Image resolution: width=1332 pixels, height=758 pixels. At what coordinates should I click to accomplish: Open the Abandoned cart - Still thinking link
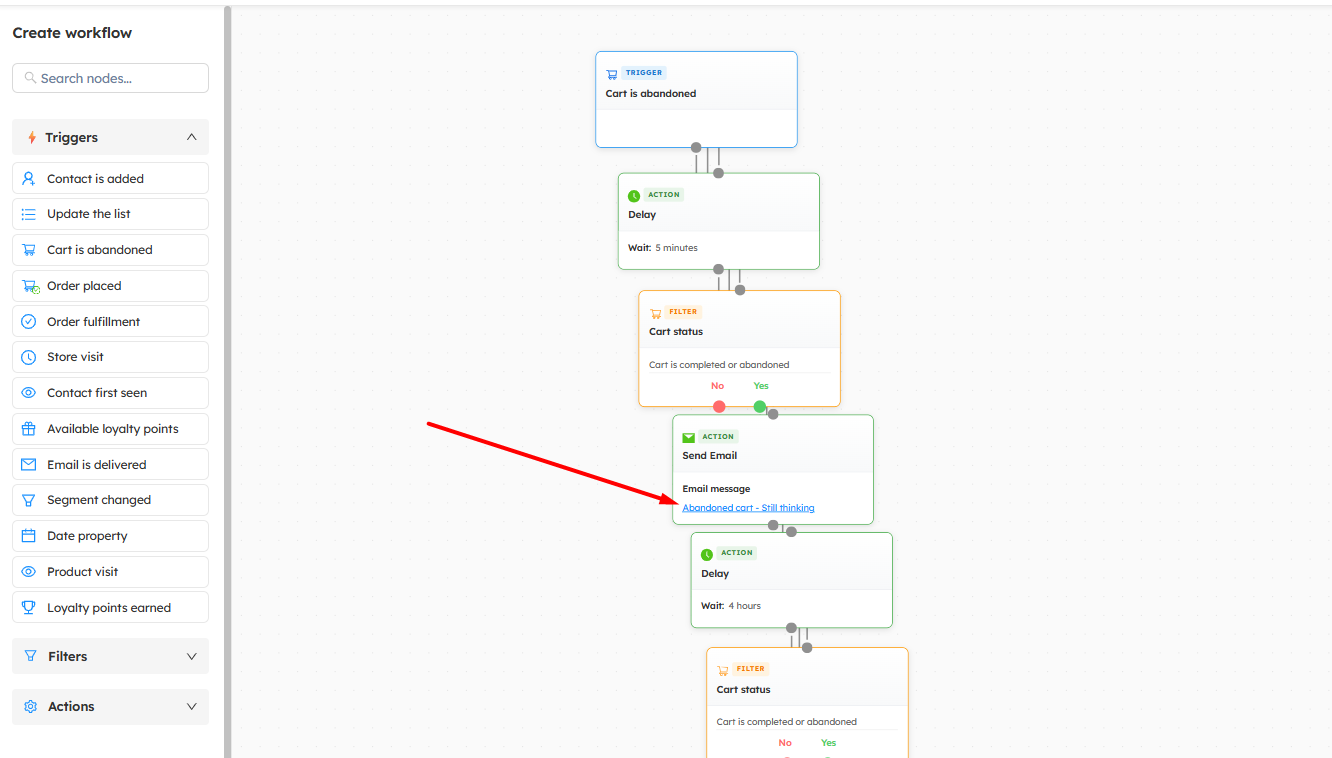748,508
